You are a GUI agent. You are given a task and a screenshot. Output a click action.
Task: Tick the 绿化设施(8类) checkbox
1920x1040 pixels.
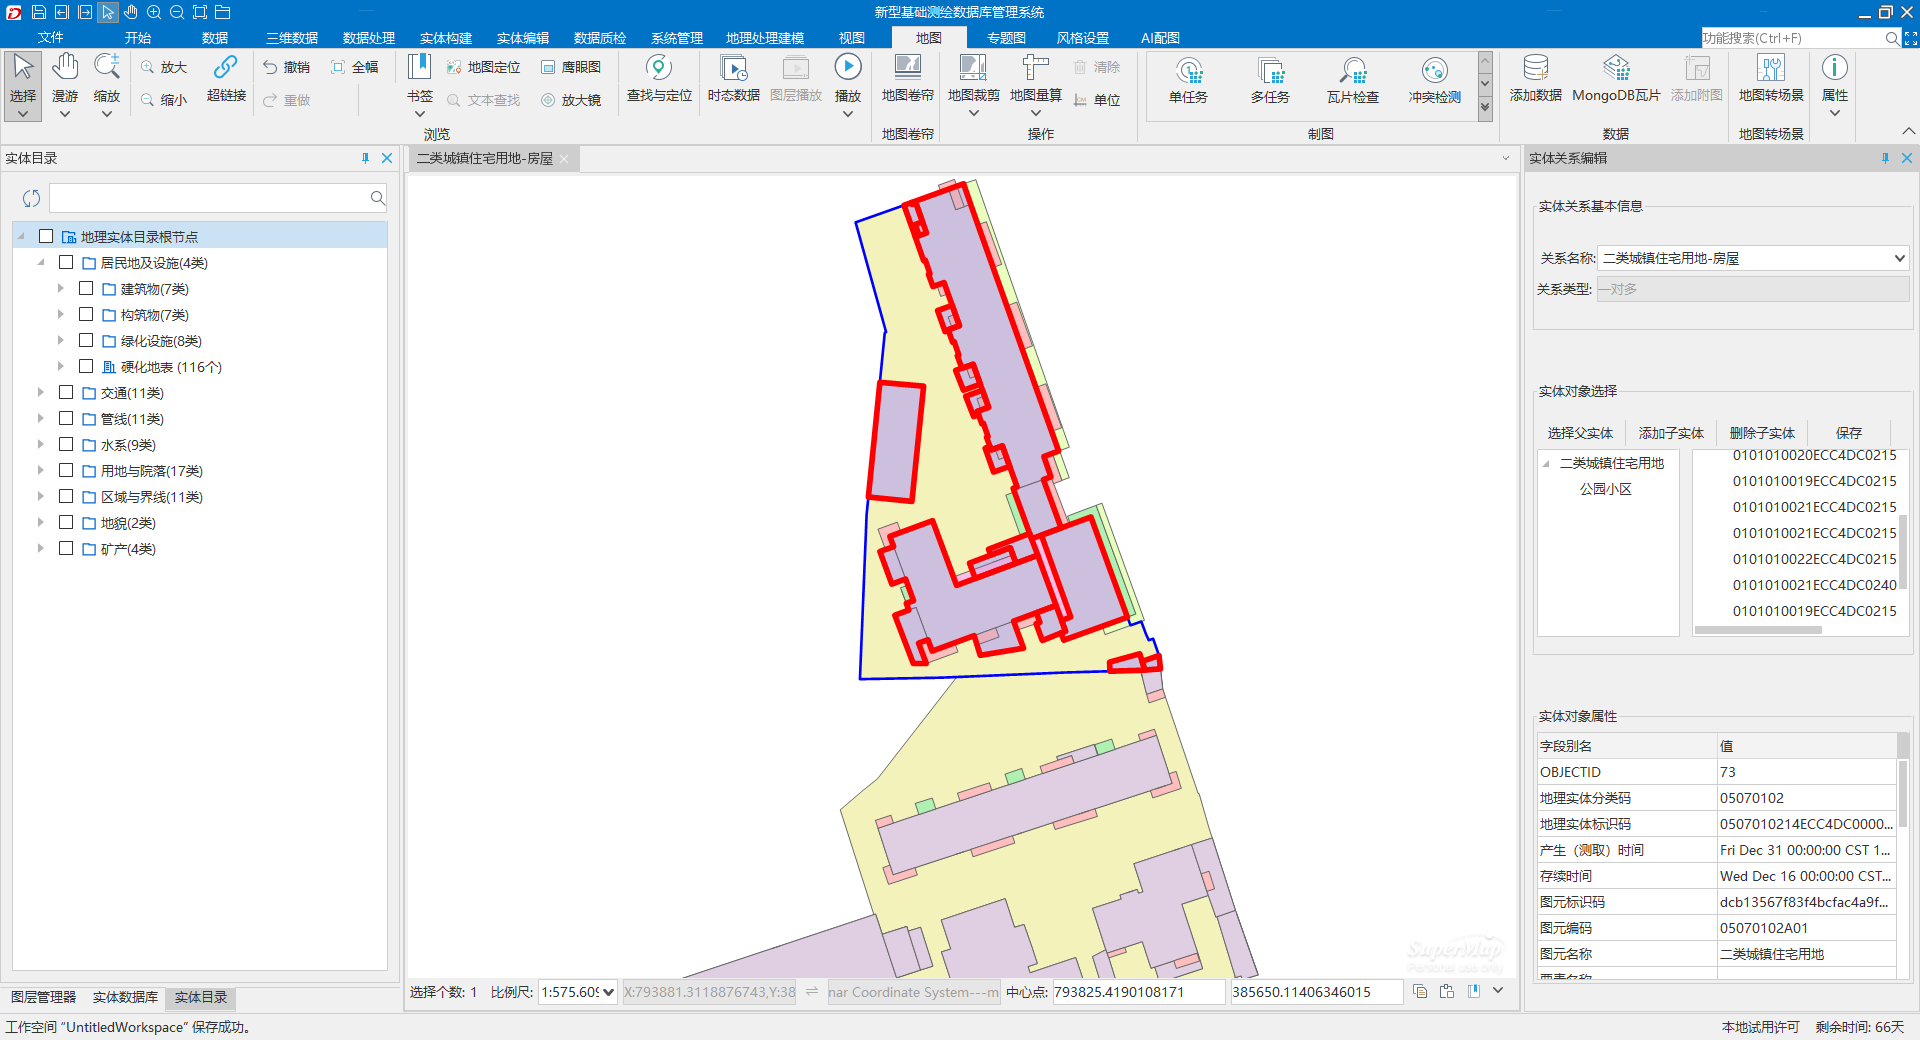[x=86, y=340]
